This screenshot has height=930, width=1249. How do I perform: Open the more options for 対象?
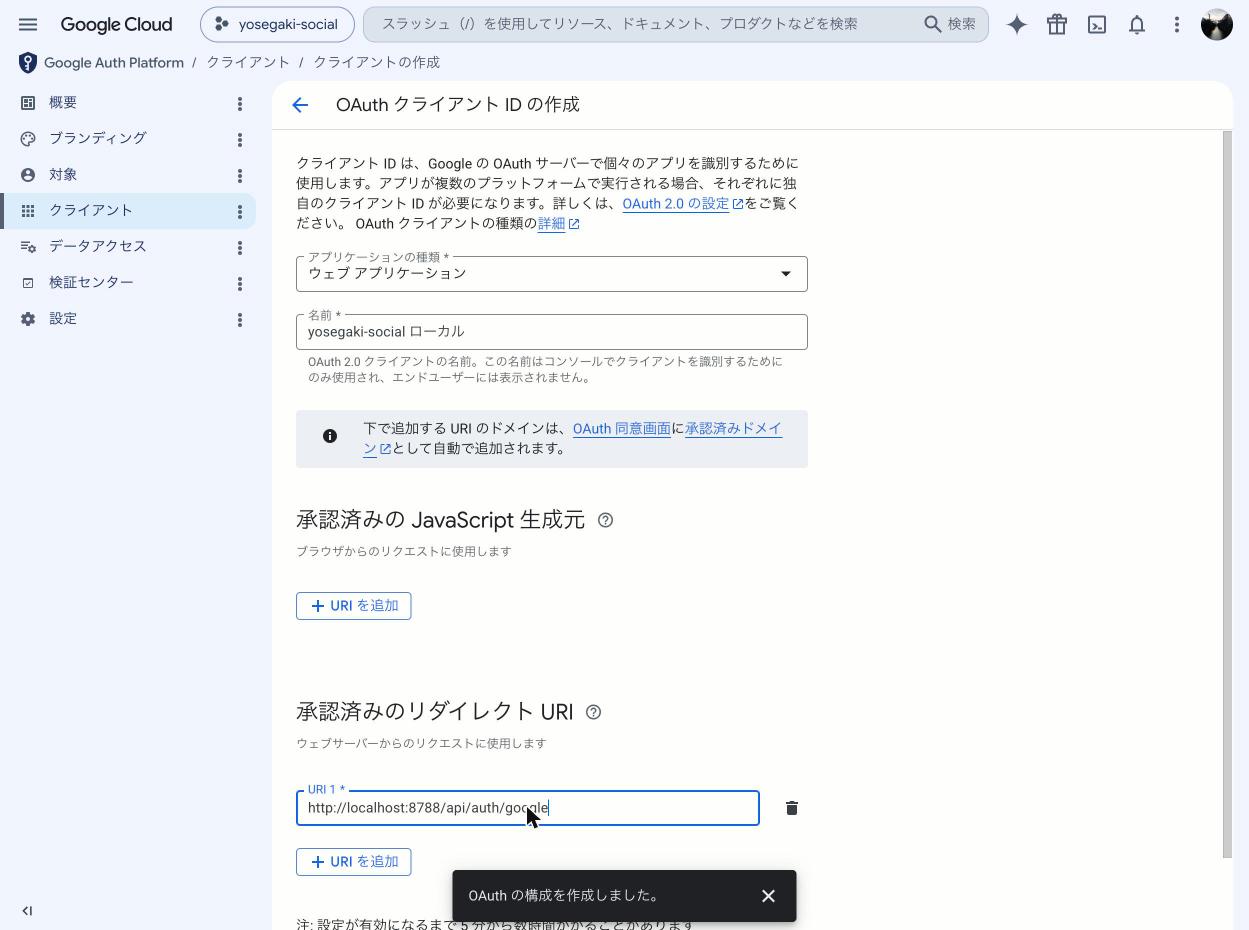(240, 176)
